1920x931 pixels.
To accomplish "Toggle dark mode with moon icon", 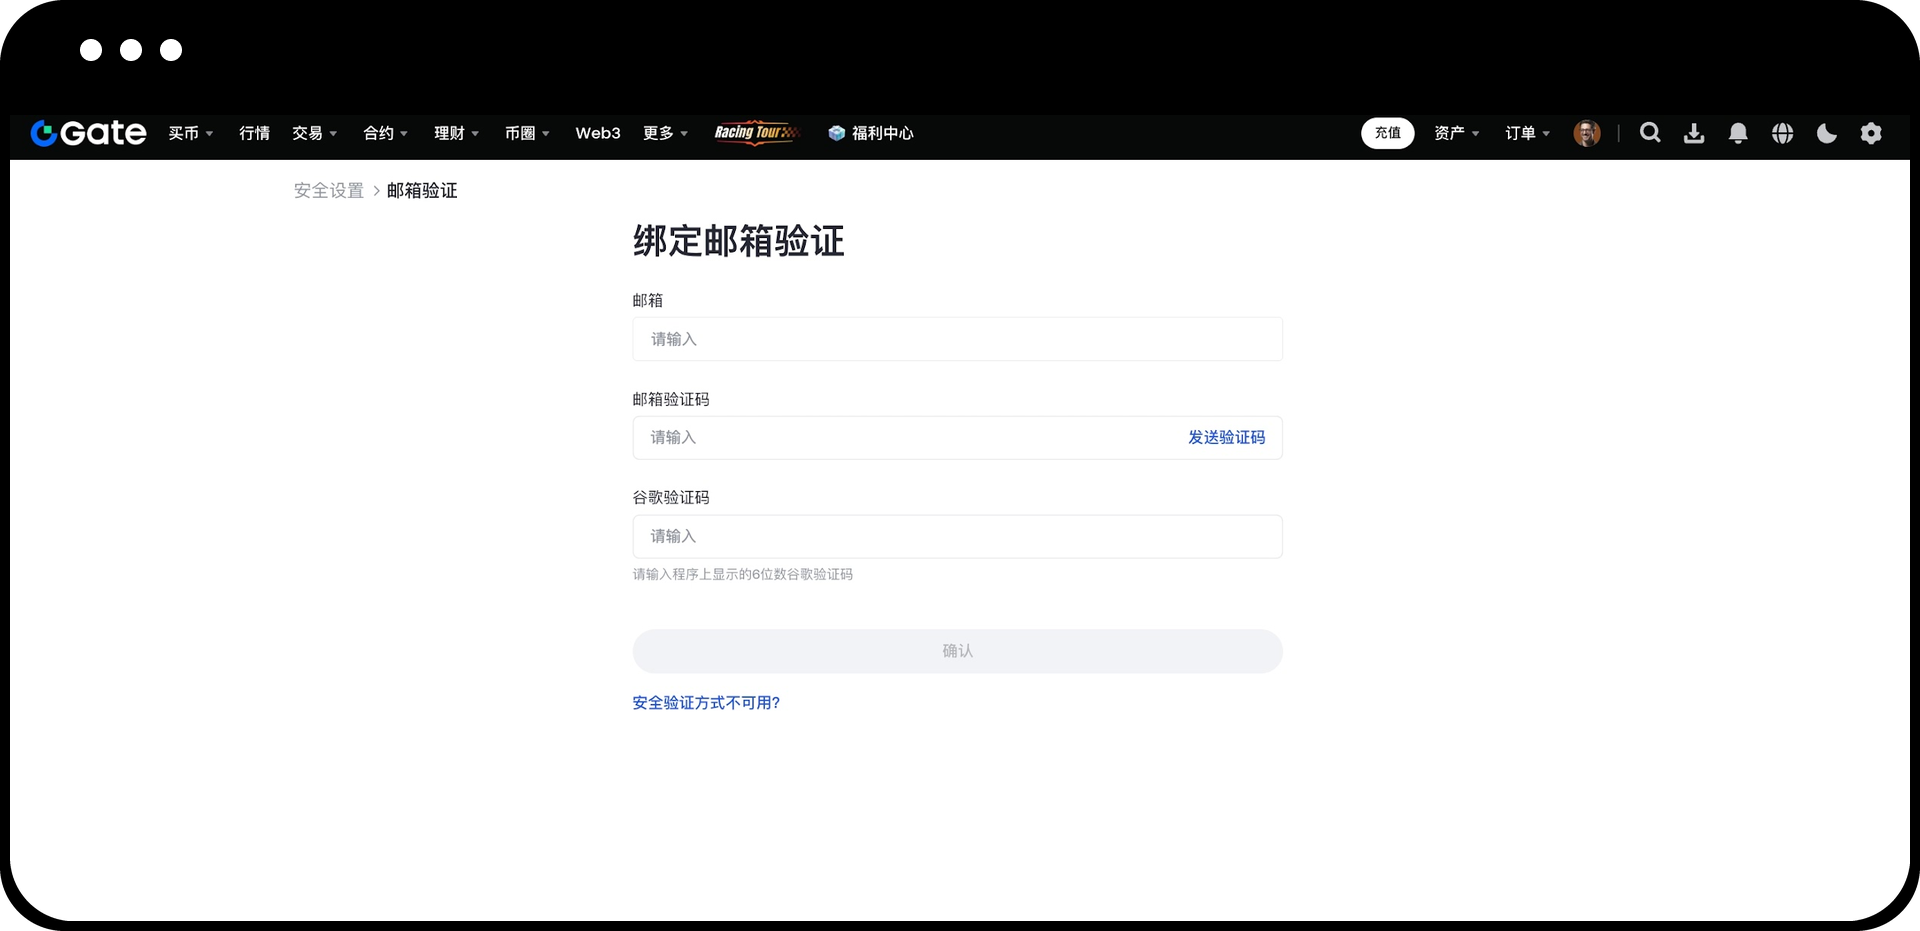I will click(x=1826, y=133).
